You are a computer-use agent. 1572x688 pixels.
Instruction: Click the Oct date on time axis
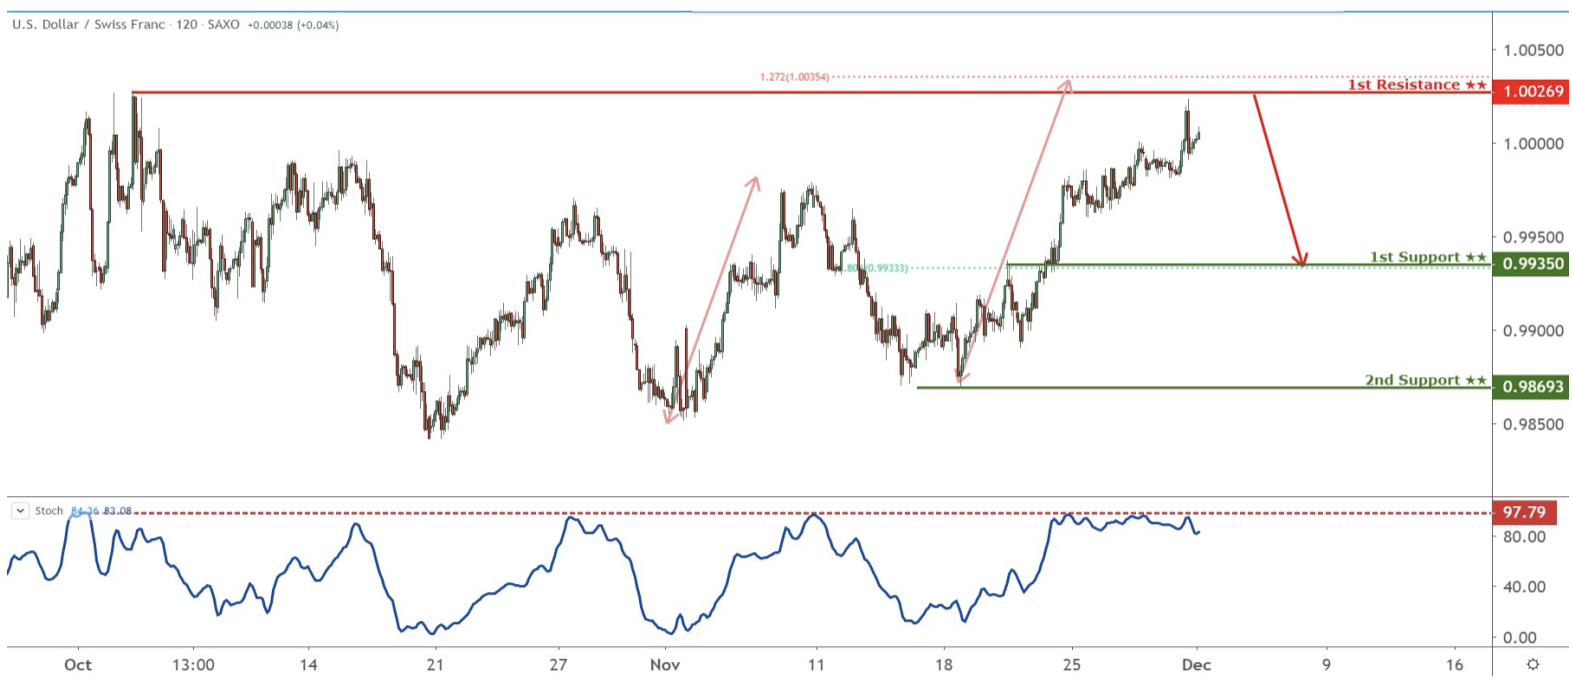[77, 665]
